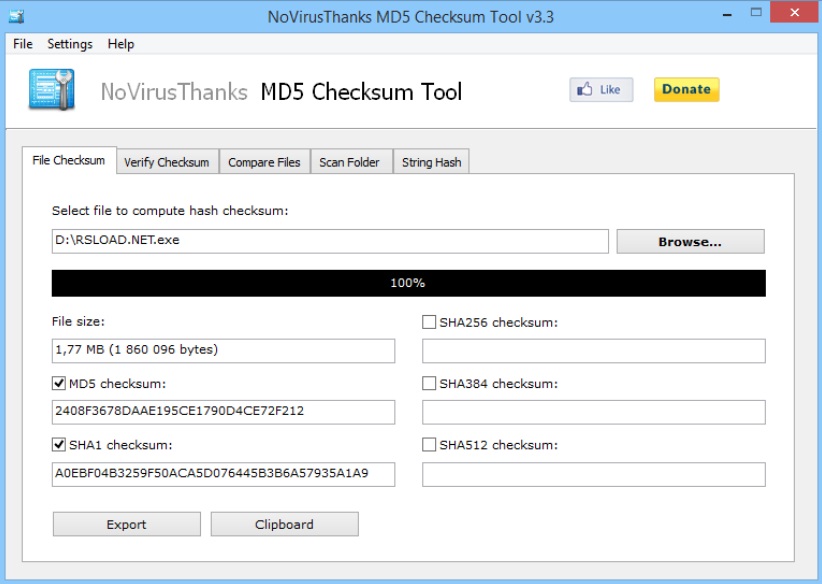Screen dimensions: 822x584
Task: Open the Settings menu
Action: pyautogui.click(x=70, y=44)
